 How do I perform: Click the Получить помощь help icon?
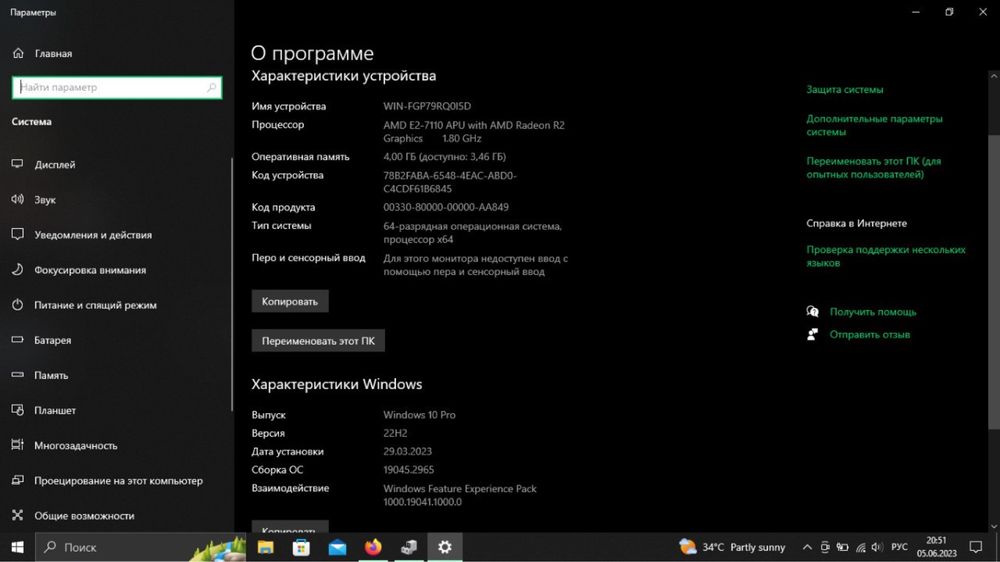tap(812, 311)
